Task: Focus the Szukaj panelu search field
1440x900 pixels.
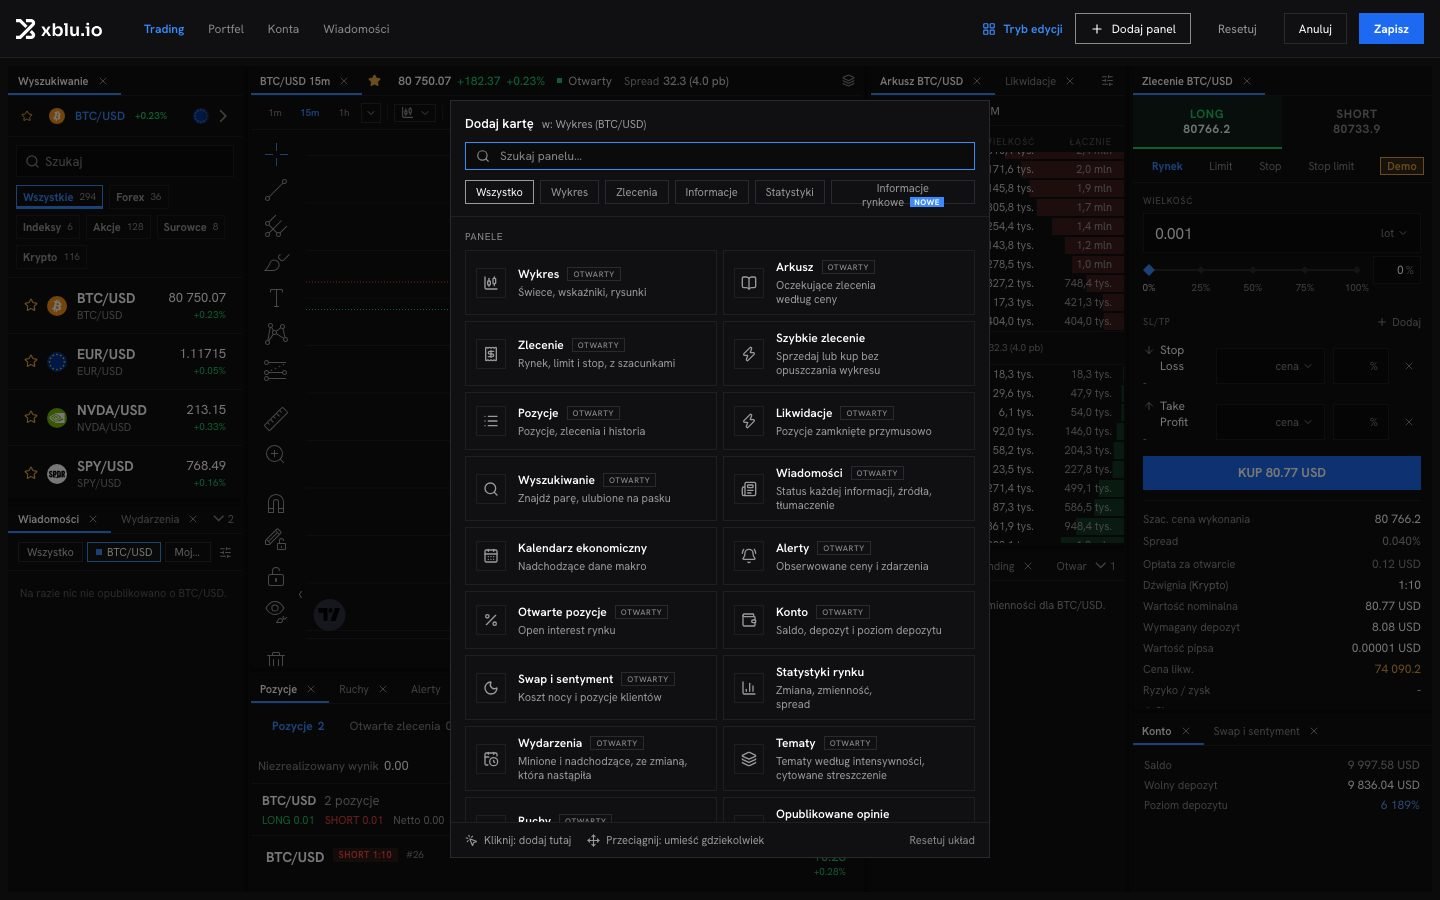Action: click(x=720, y=156)
